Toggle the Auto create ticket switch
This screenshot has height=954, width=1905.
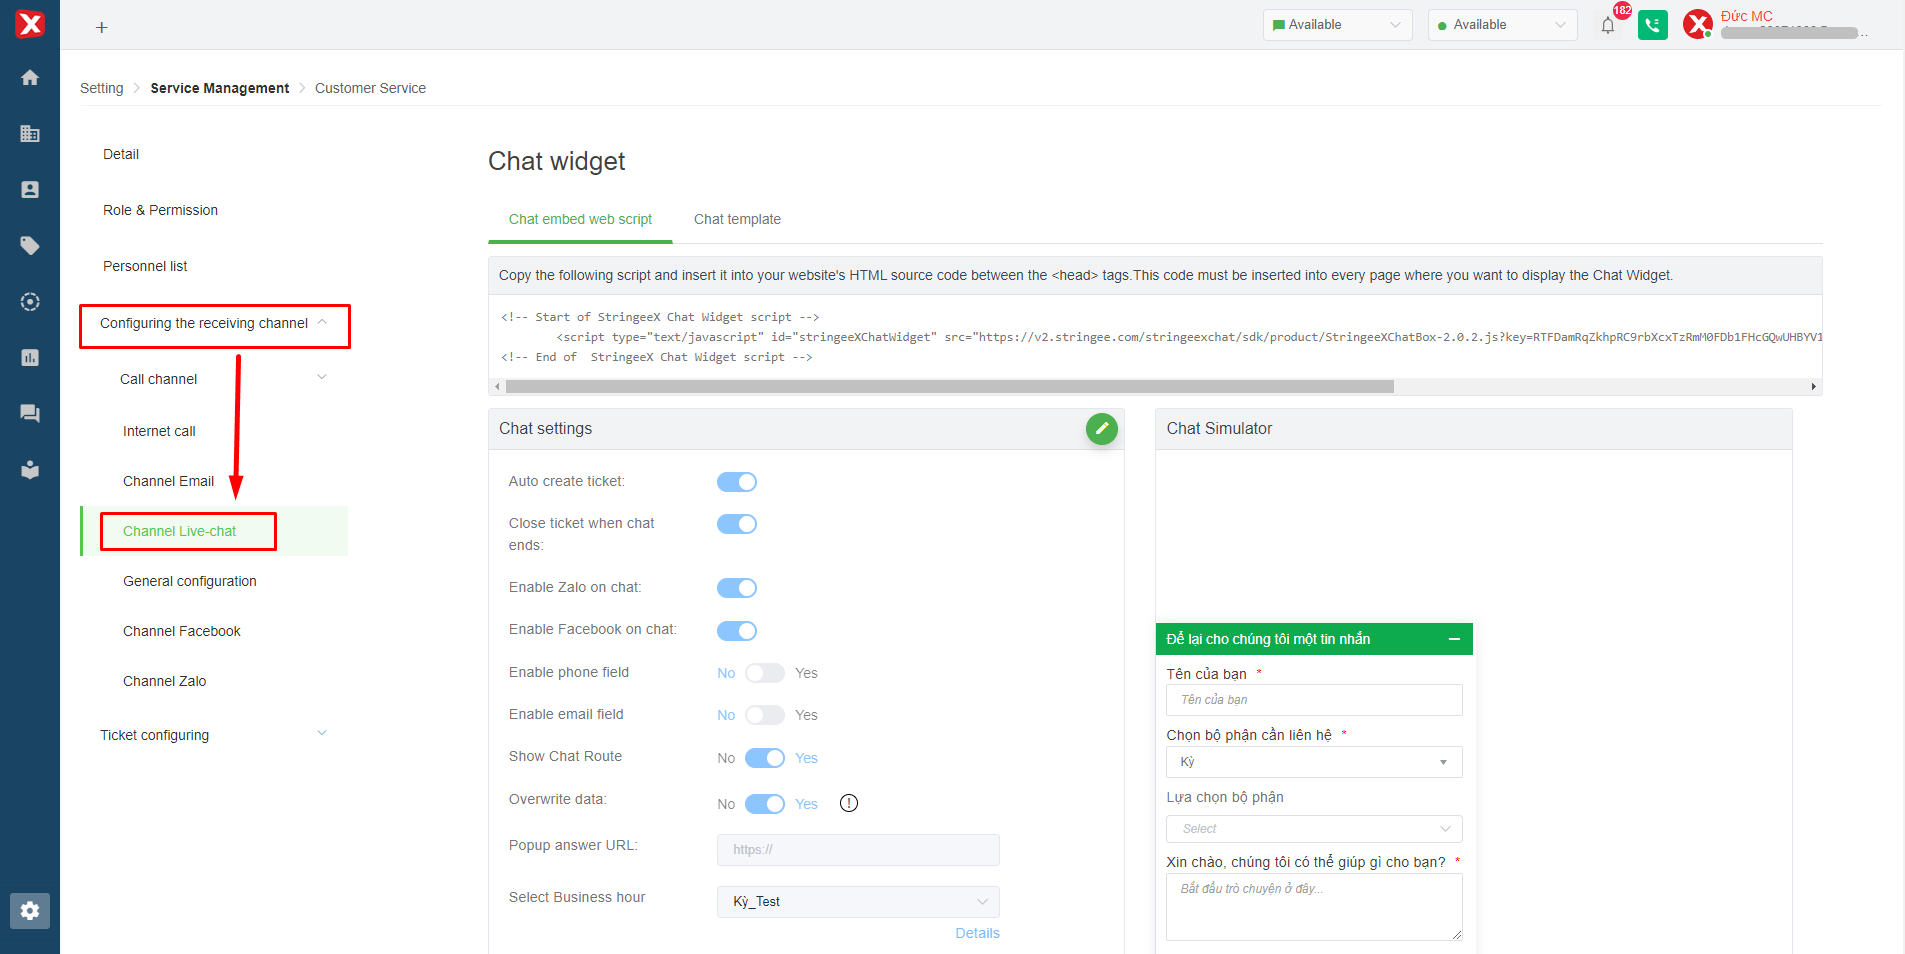point(737,482)
